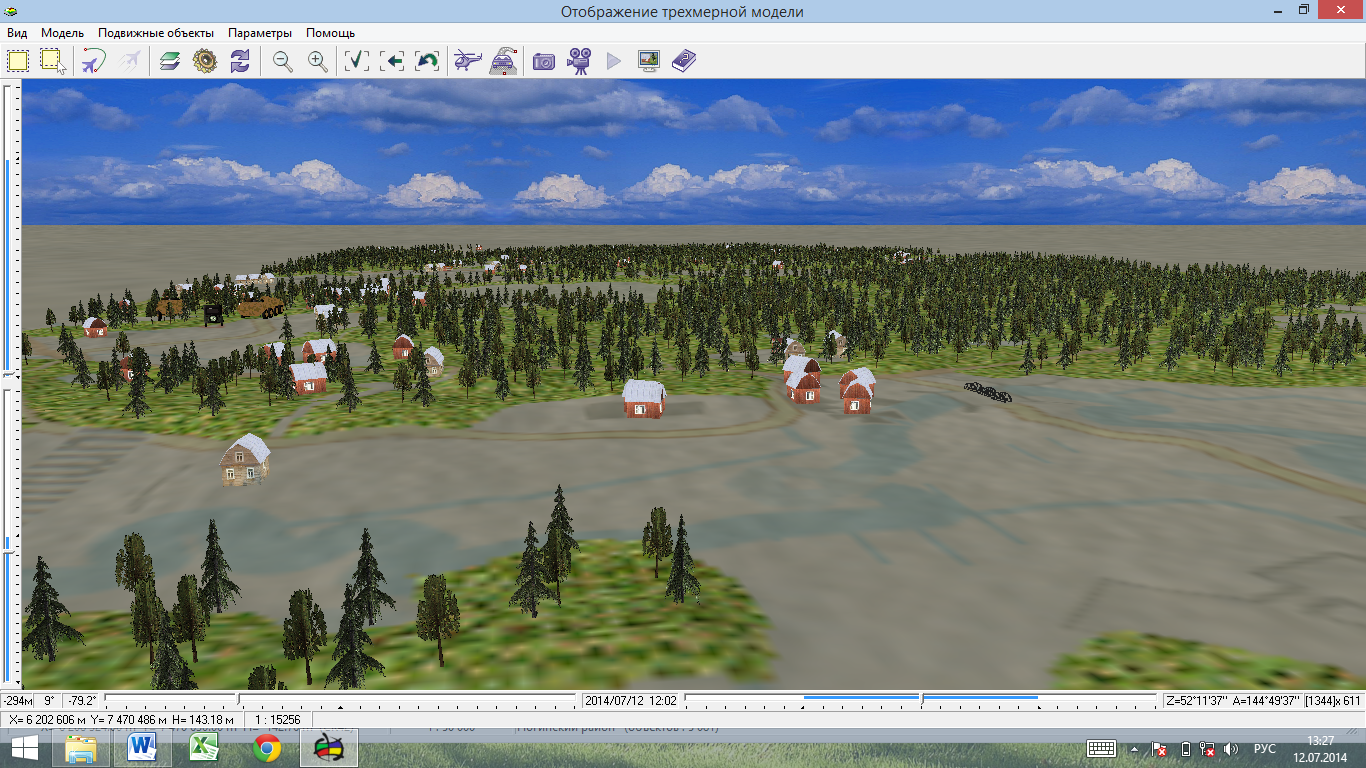This screenshot has height=768, width=1366.
Task: Open the clock showing 13:27
Action: 1320,748
